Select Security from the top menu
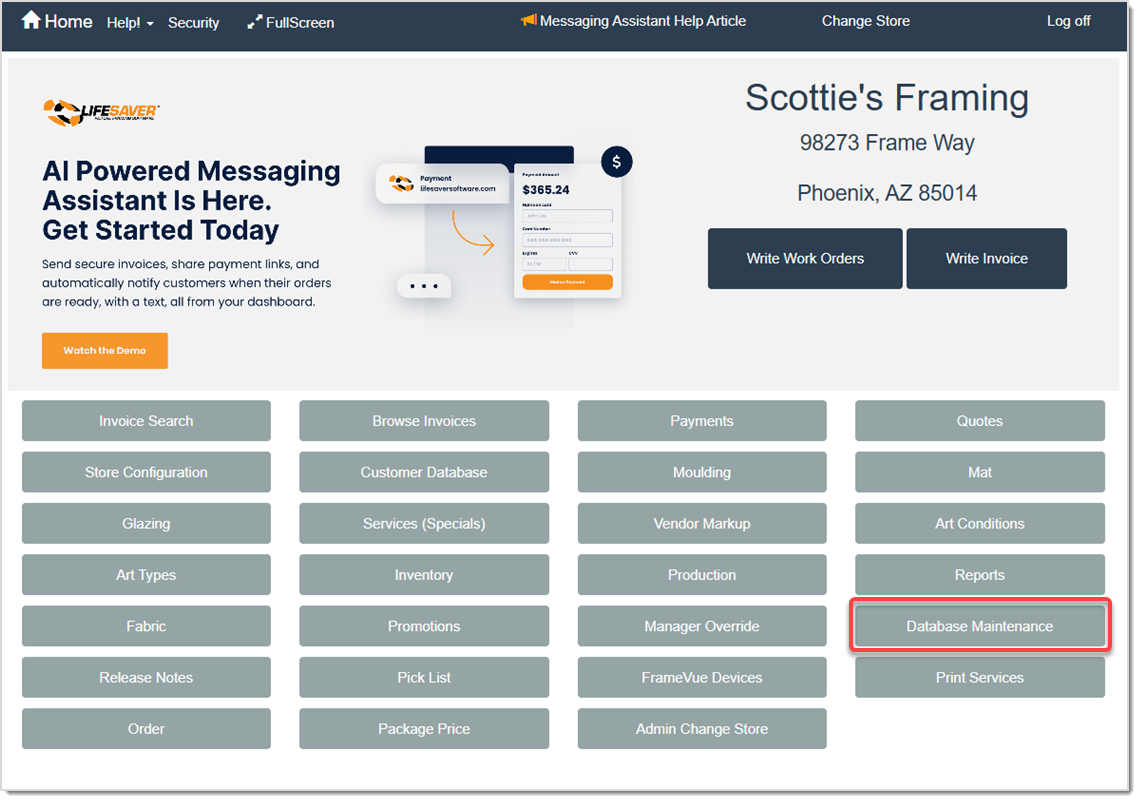Screen dimensions: 1139x801 pyautogui.click(x=193, y=22)
